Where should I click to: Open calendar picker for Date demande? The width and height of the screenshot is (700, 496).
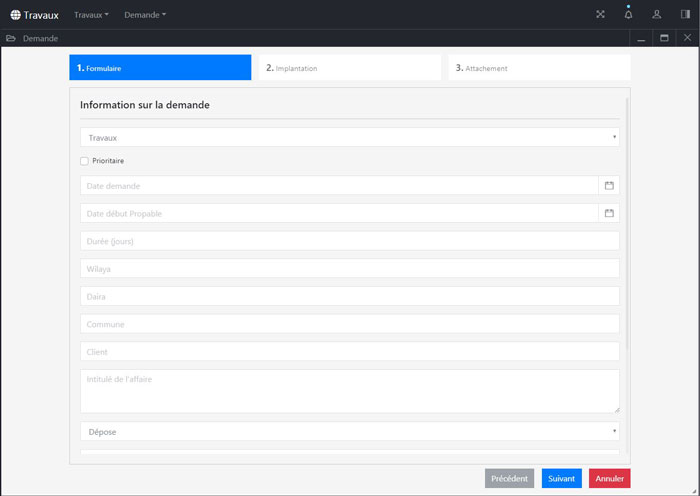coord(609,186)
